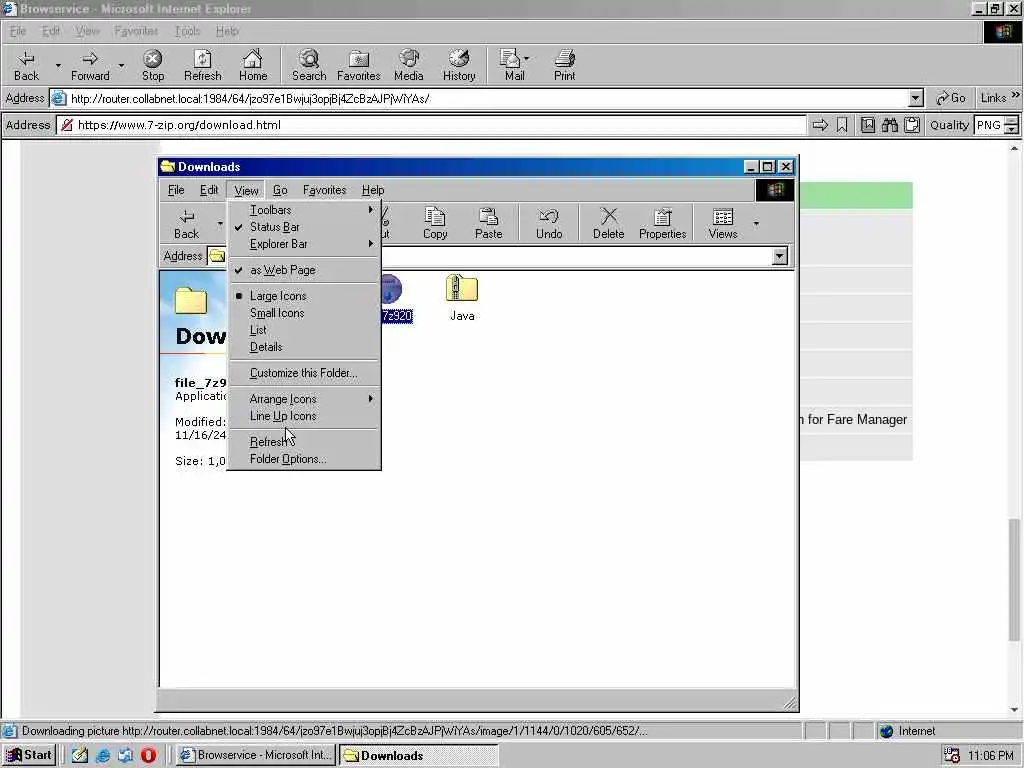Select List view mode
Viewport: 1024px width, 768px height.
304,330
